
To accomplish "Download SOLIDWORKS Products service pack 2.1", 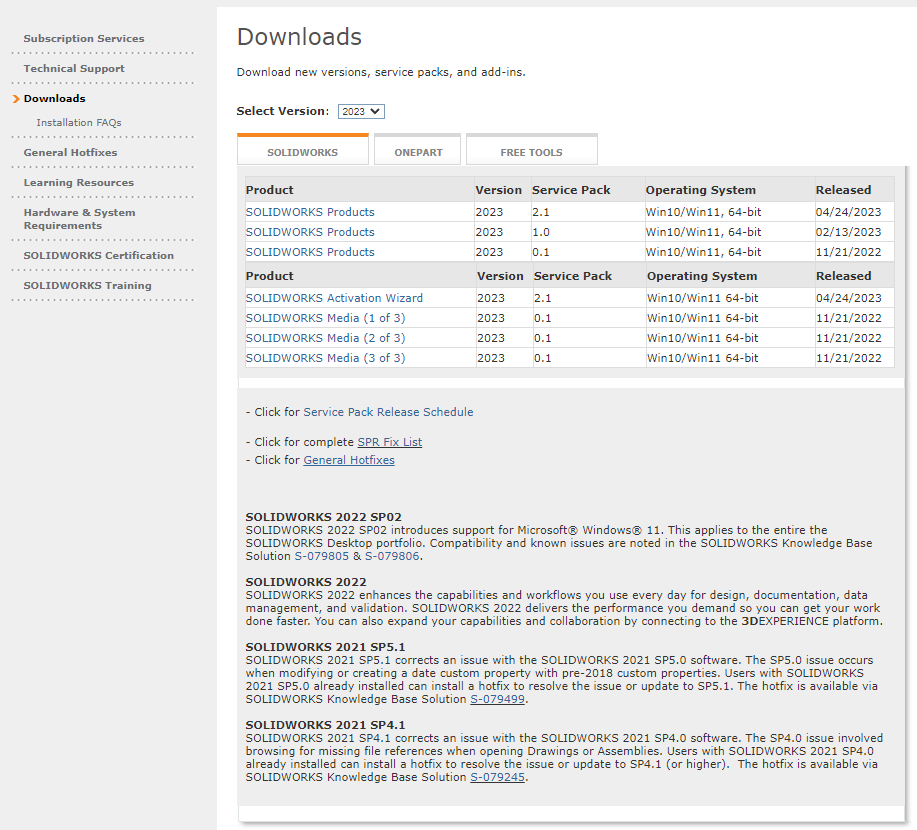I will click(310, 212).
